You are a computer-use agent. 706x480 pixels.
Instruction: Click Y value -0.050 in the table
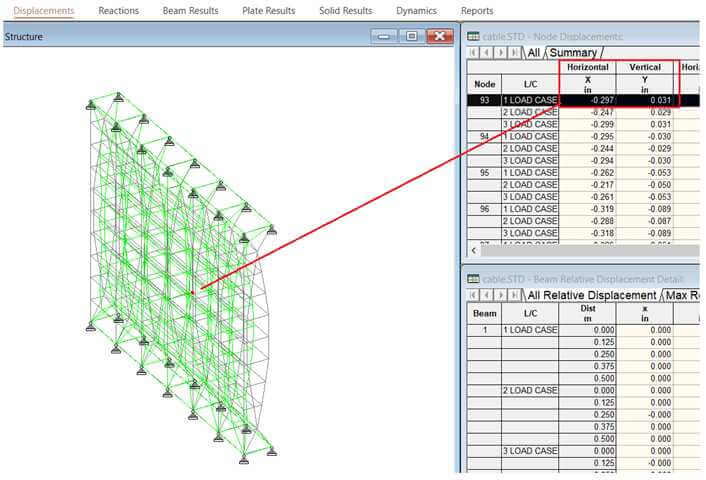point(645,185)
